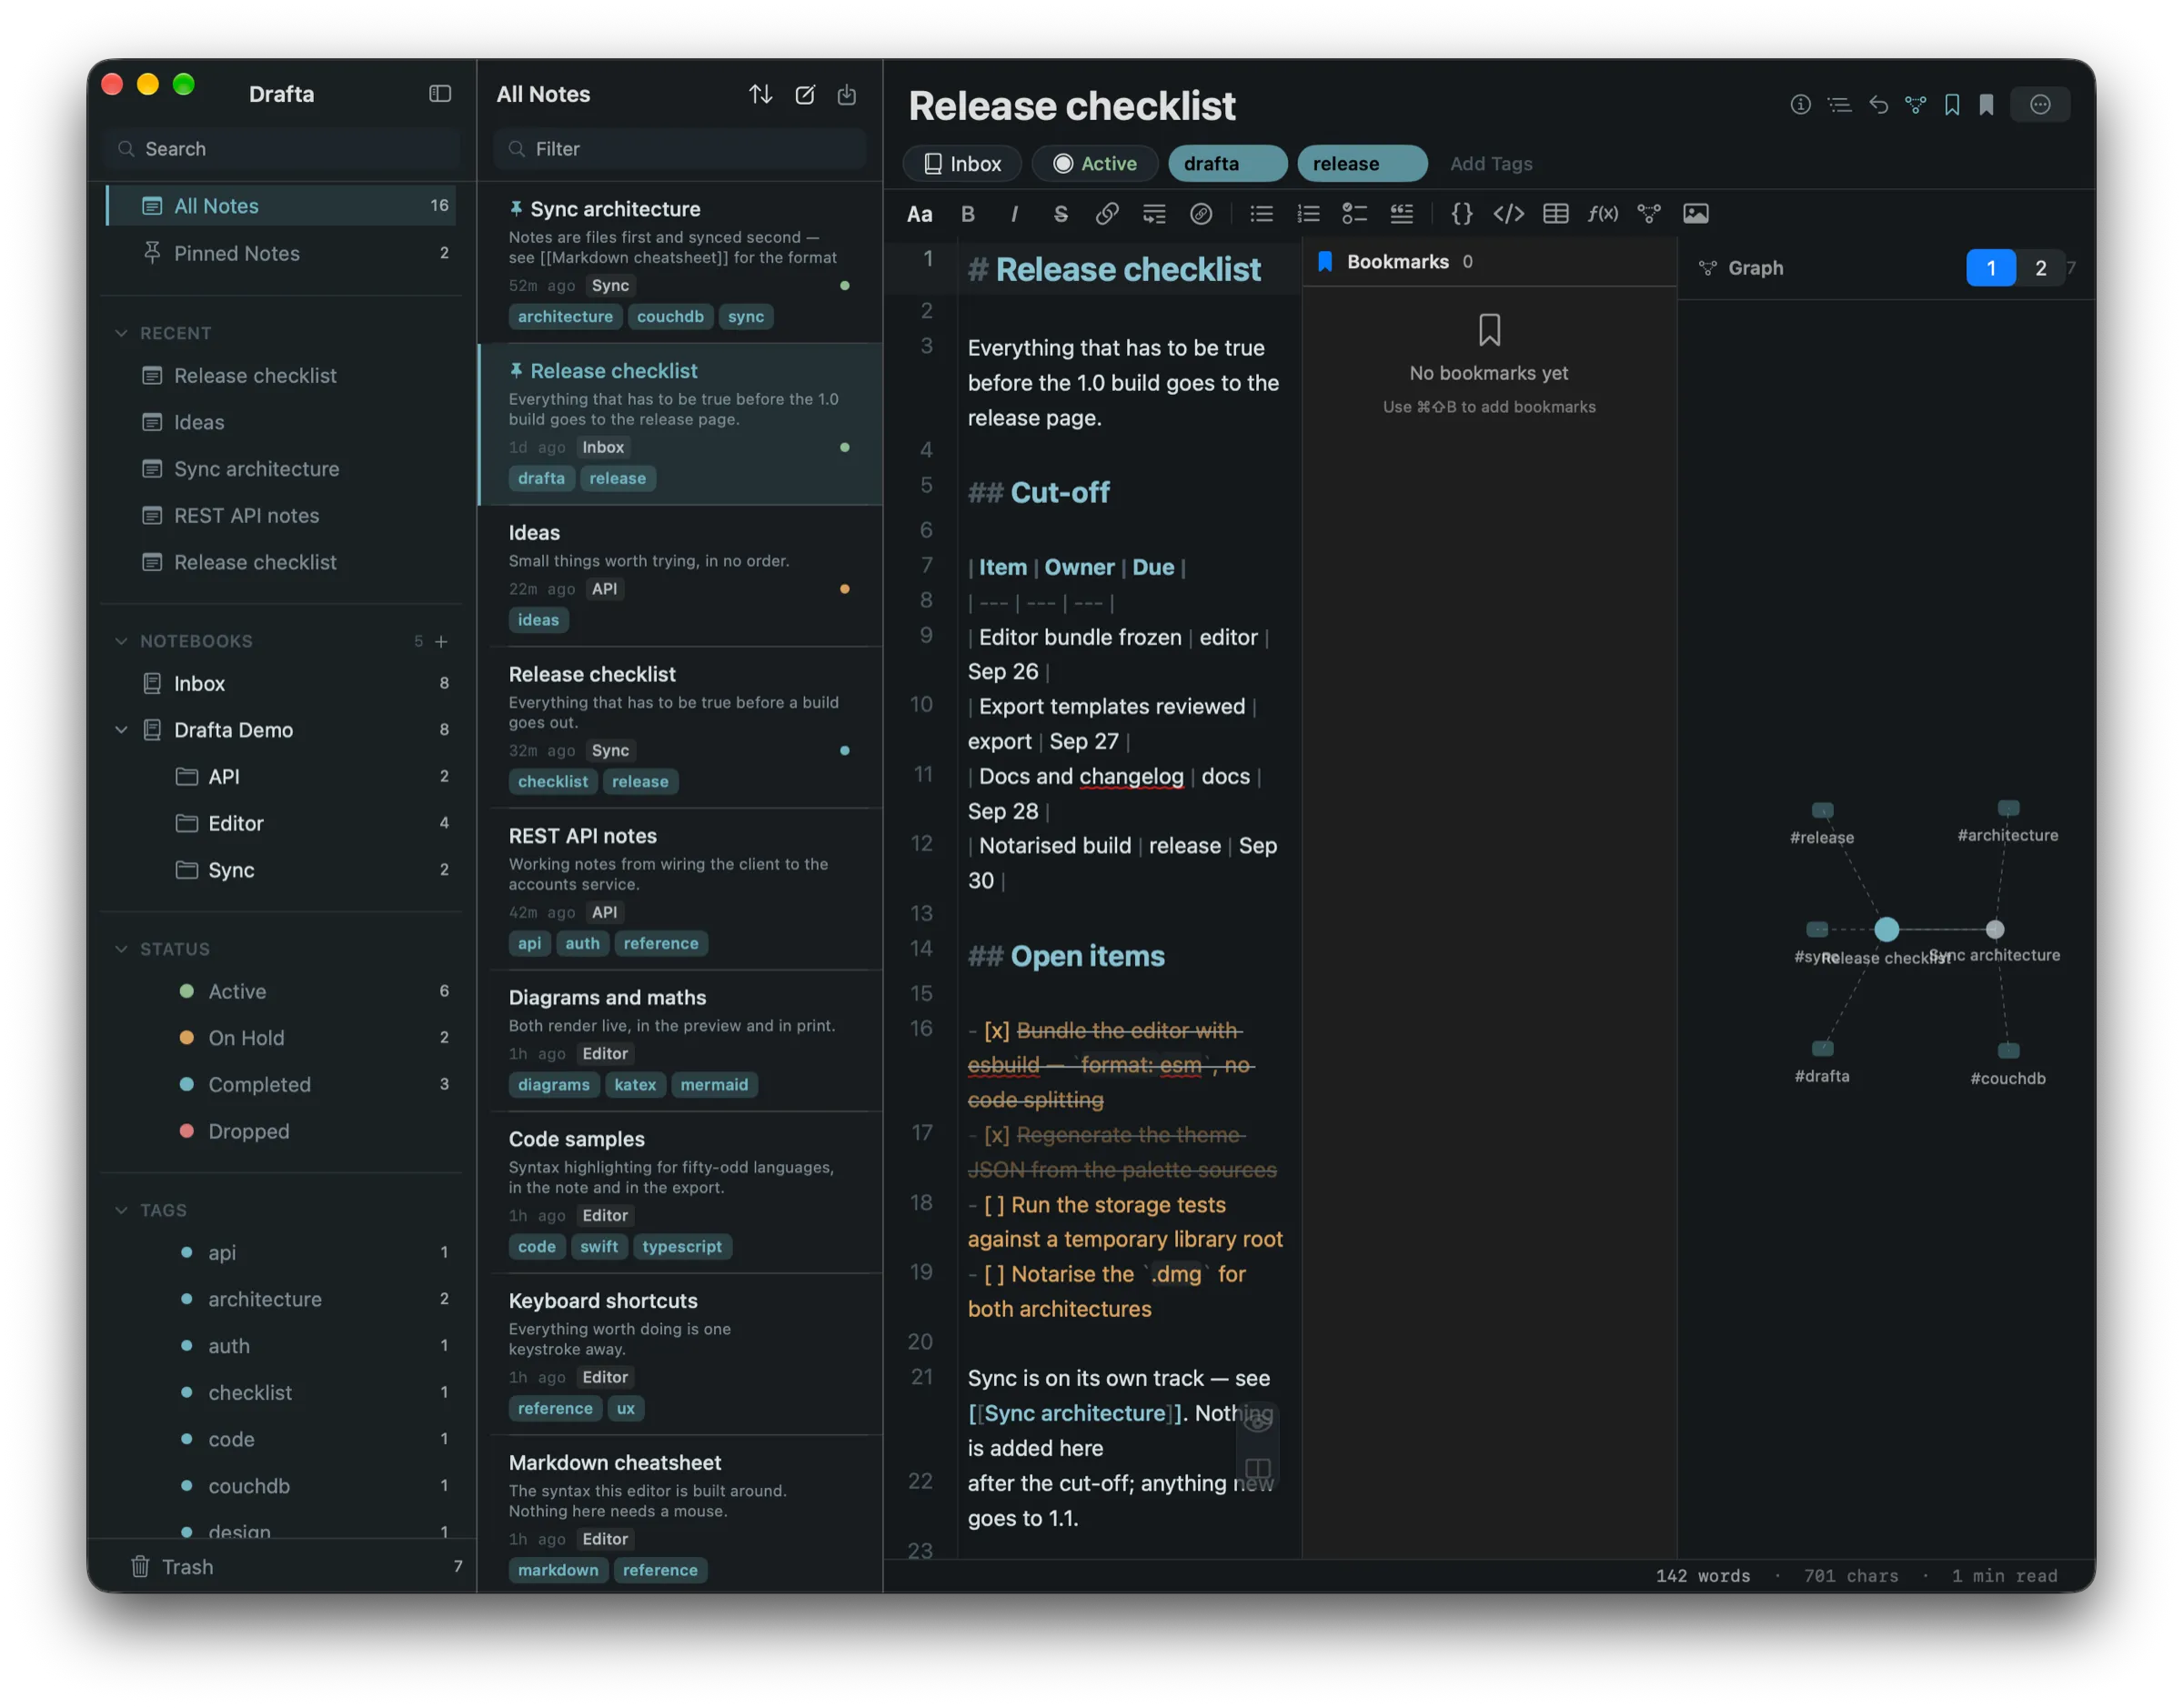Apply strikethrough formatting
Image resolution: width=2183 pixels, height=1708 pixels.
(1060, 214)
